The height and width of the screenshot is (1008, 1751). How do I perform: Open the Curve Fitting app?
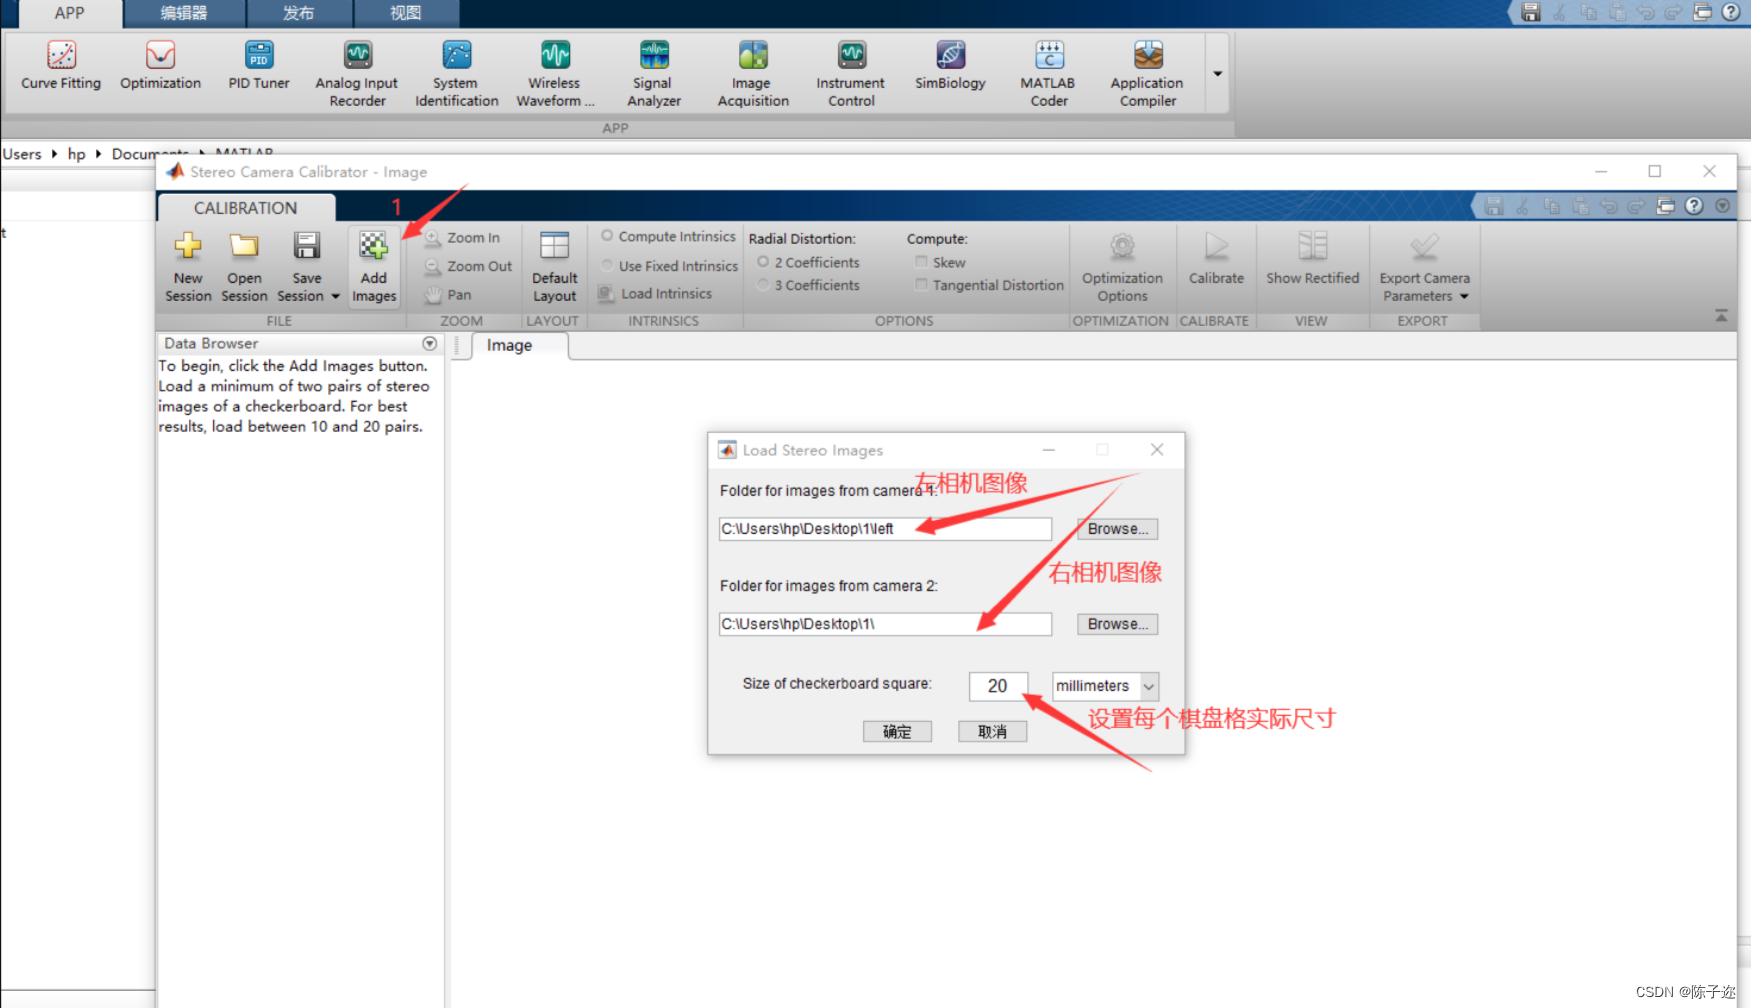coord(61,67)
